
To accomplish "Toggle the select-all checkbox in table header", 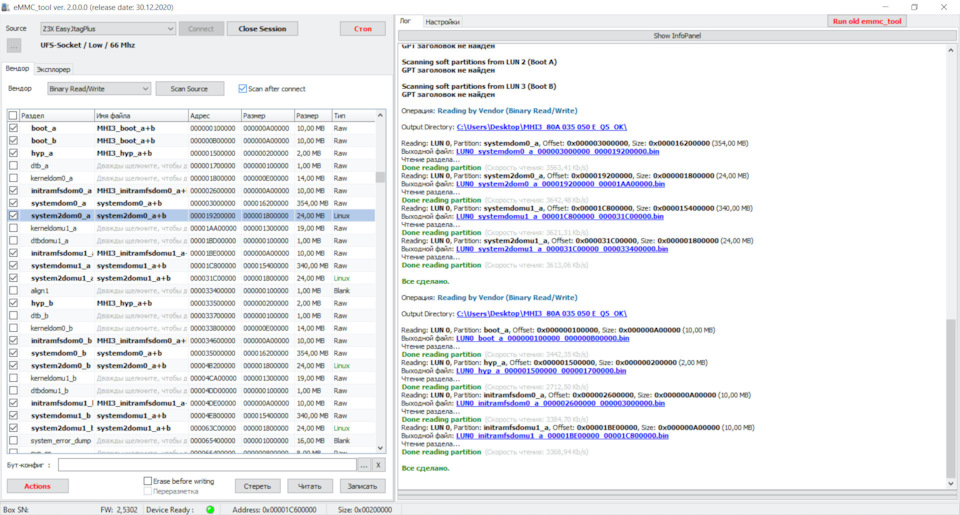I will [x=13, y=116].
